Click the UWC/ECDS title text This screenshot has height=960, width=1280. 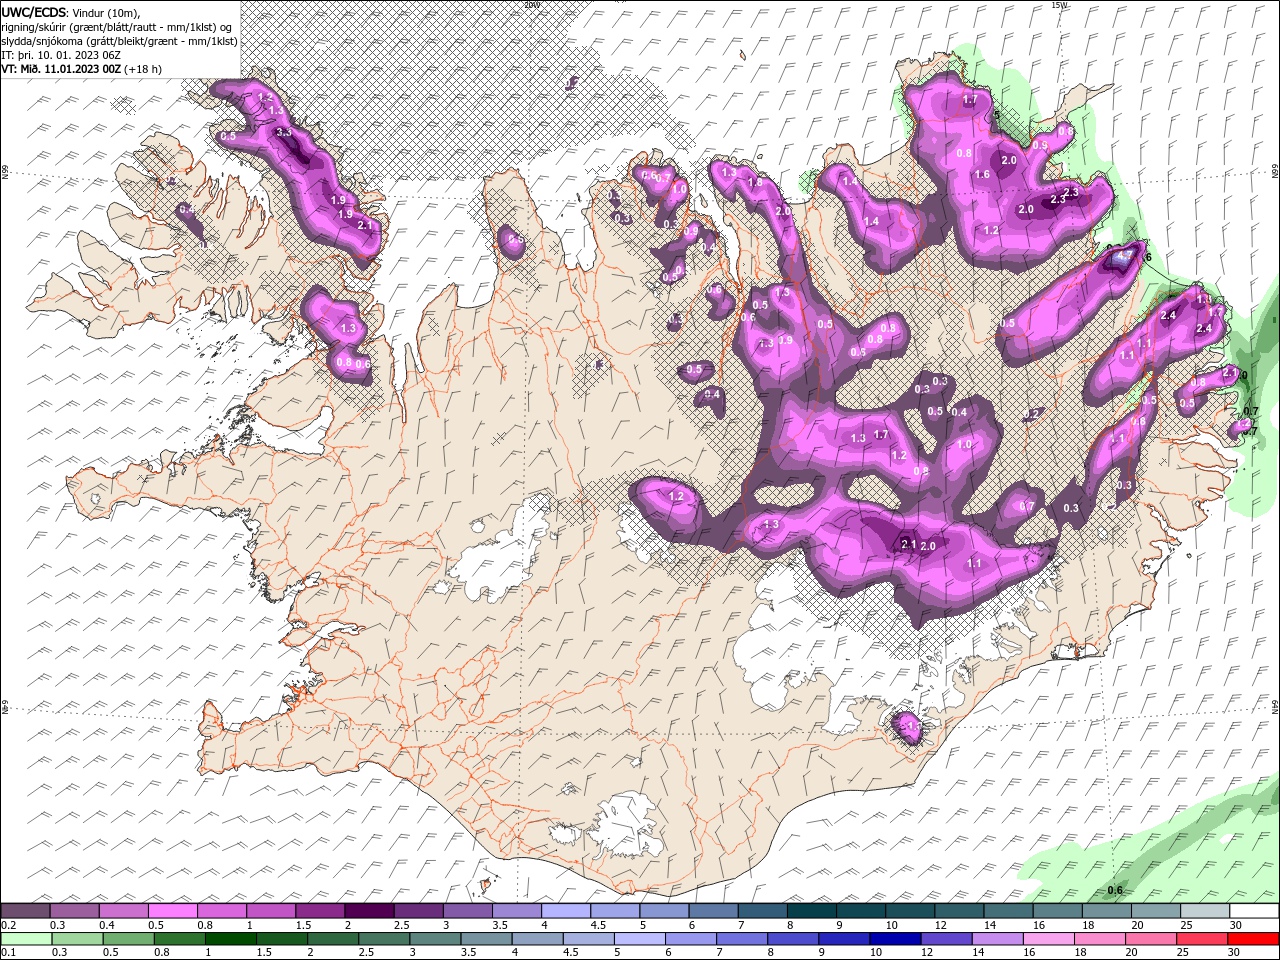(34, 11)
